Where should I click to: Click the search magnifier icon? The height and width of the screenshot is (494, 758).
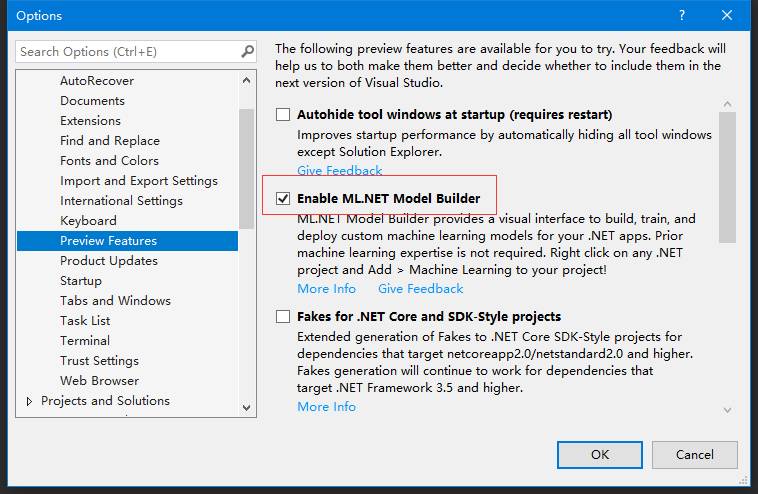[247, 51]
